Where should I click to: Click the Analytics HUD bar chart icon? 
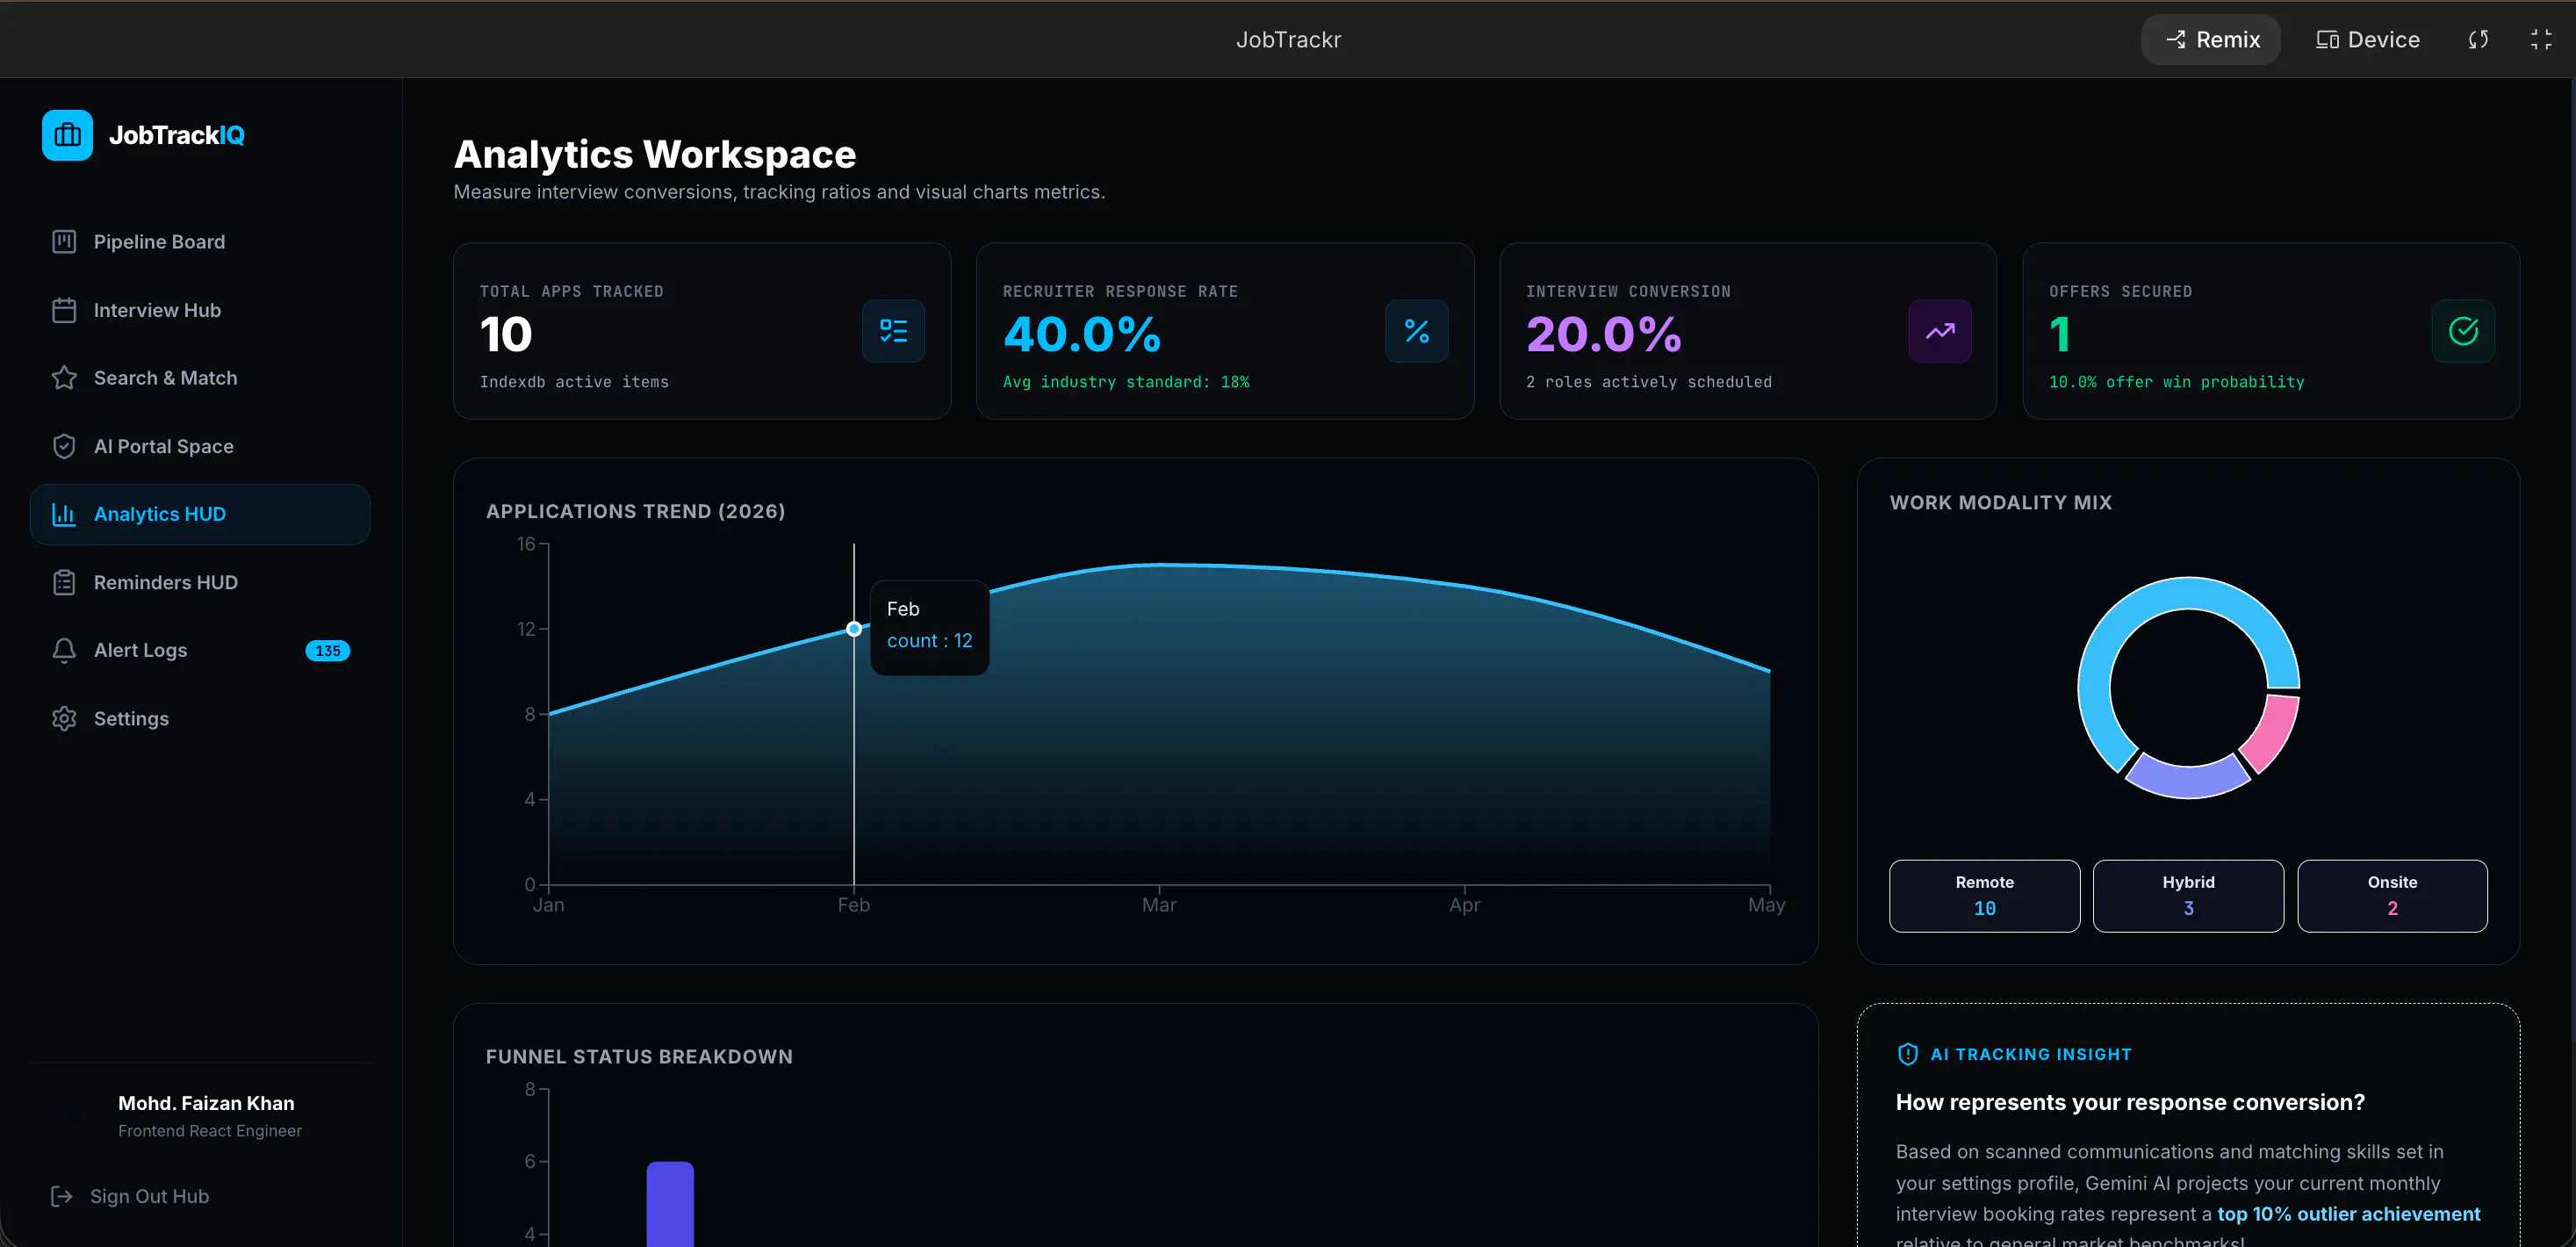pyautogui.click(x=64, y=514)
